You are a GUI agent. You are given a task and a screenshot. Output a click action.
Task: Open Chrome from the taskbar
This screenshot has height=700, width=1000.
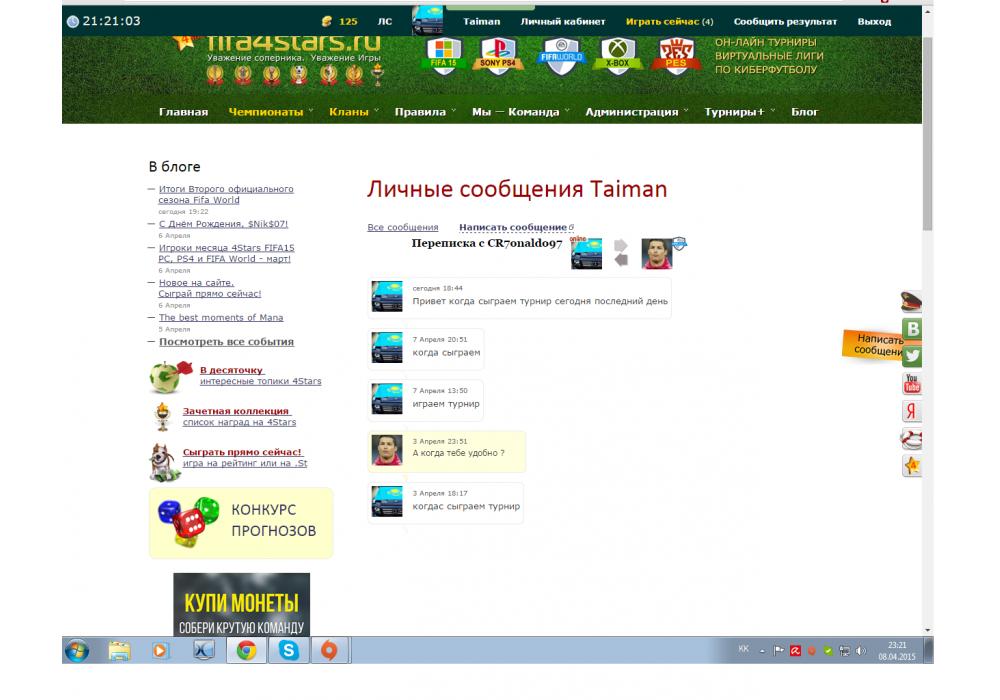click(x=247, y=651)
